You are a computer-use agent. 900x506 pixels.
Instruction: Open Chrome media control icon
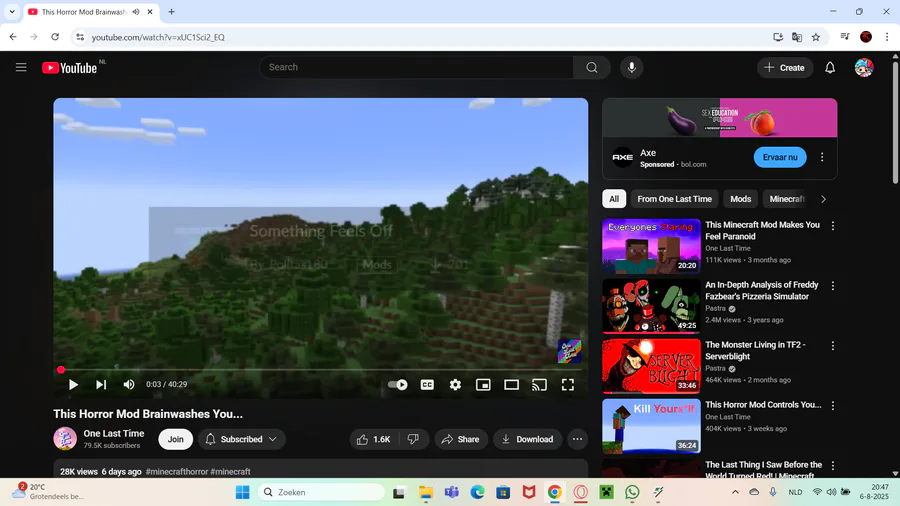click(x=845, y=37)
